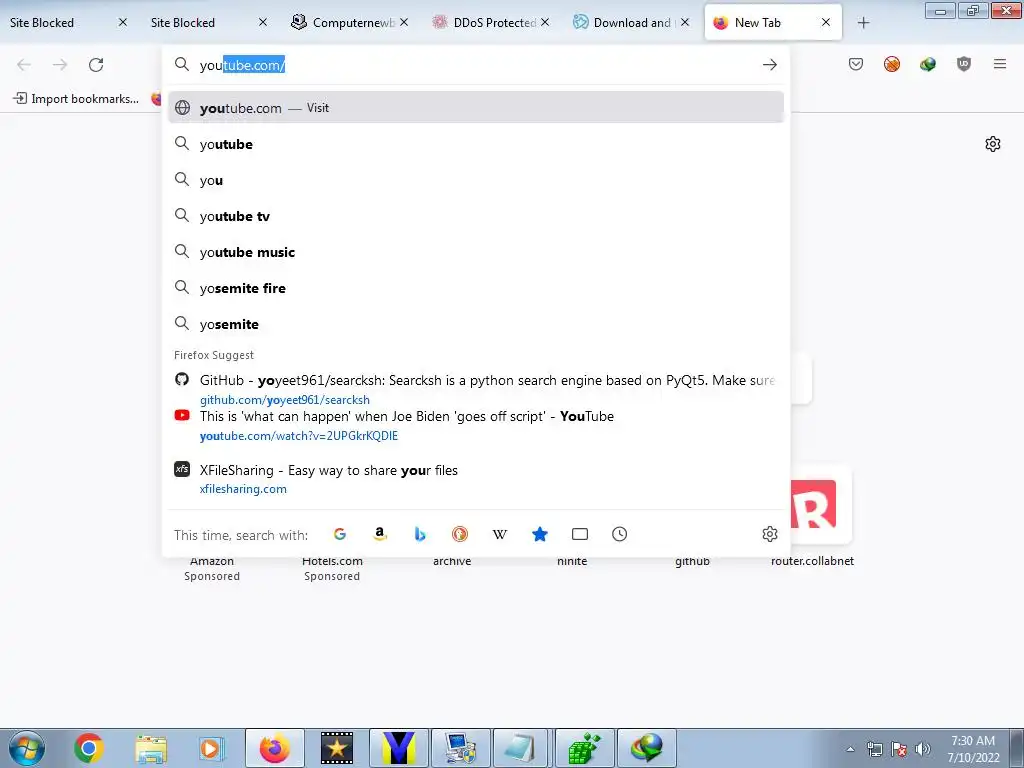Search this time with Wikipedia icon
This screenshot has height=768, width=1024.
pos(500,534)
